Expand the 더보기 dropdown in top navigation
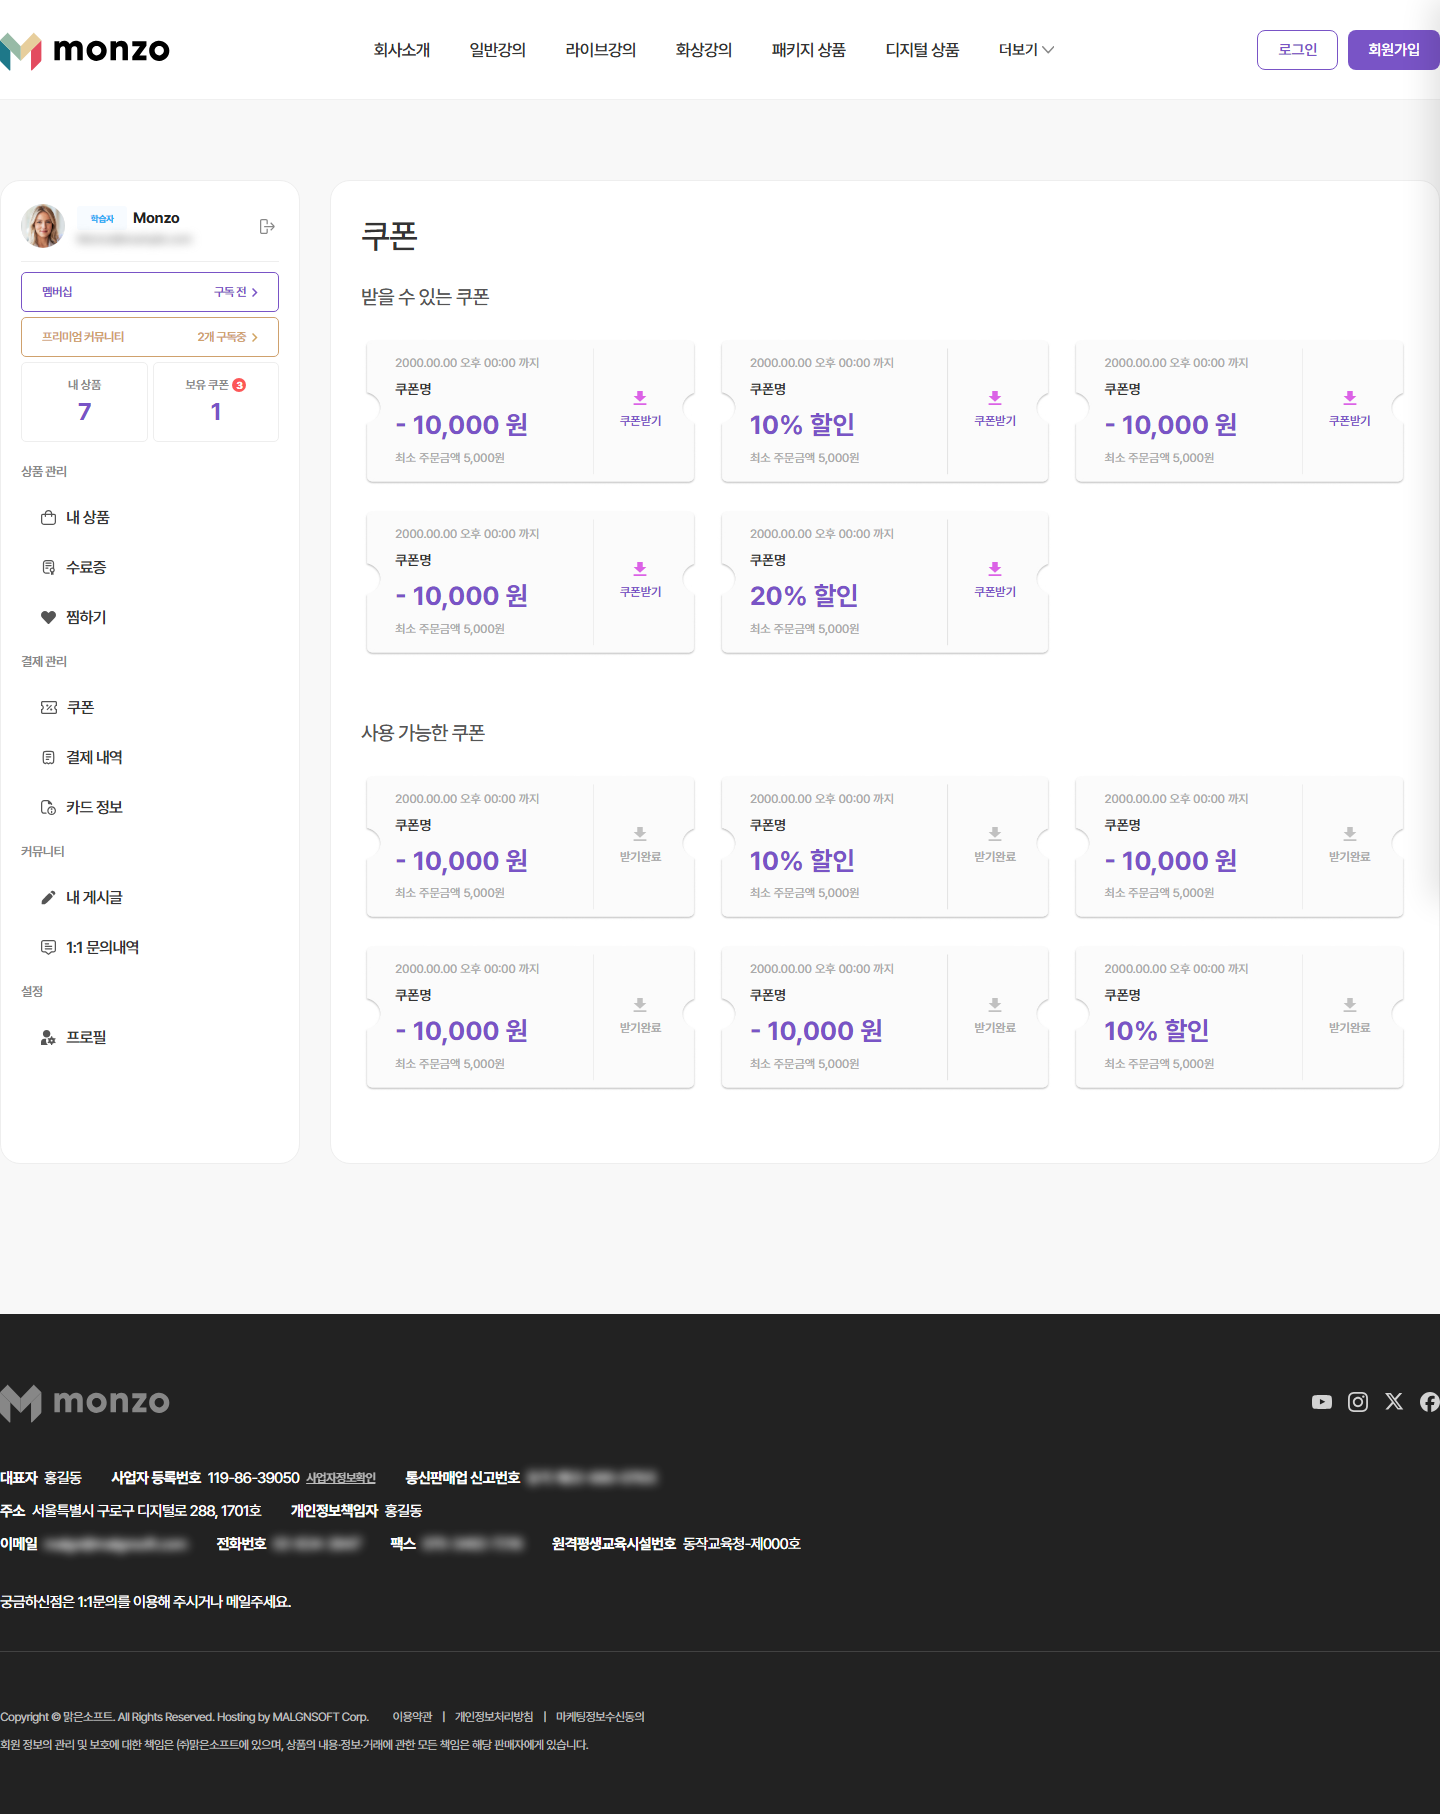 tap(1026, 50)
